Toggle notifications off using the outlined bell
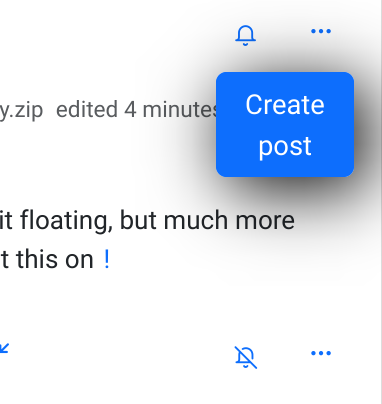The height and width of the screenshot is (404, 382). (246, 35)
